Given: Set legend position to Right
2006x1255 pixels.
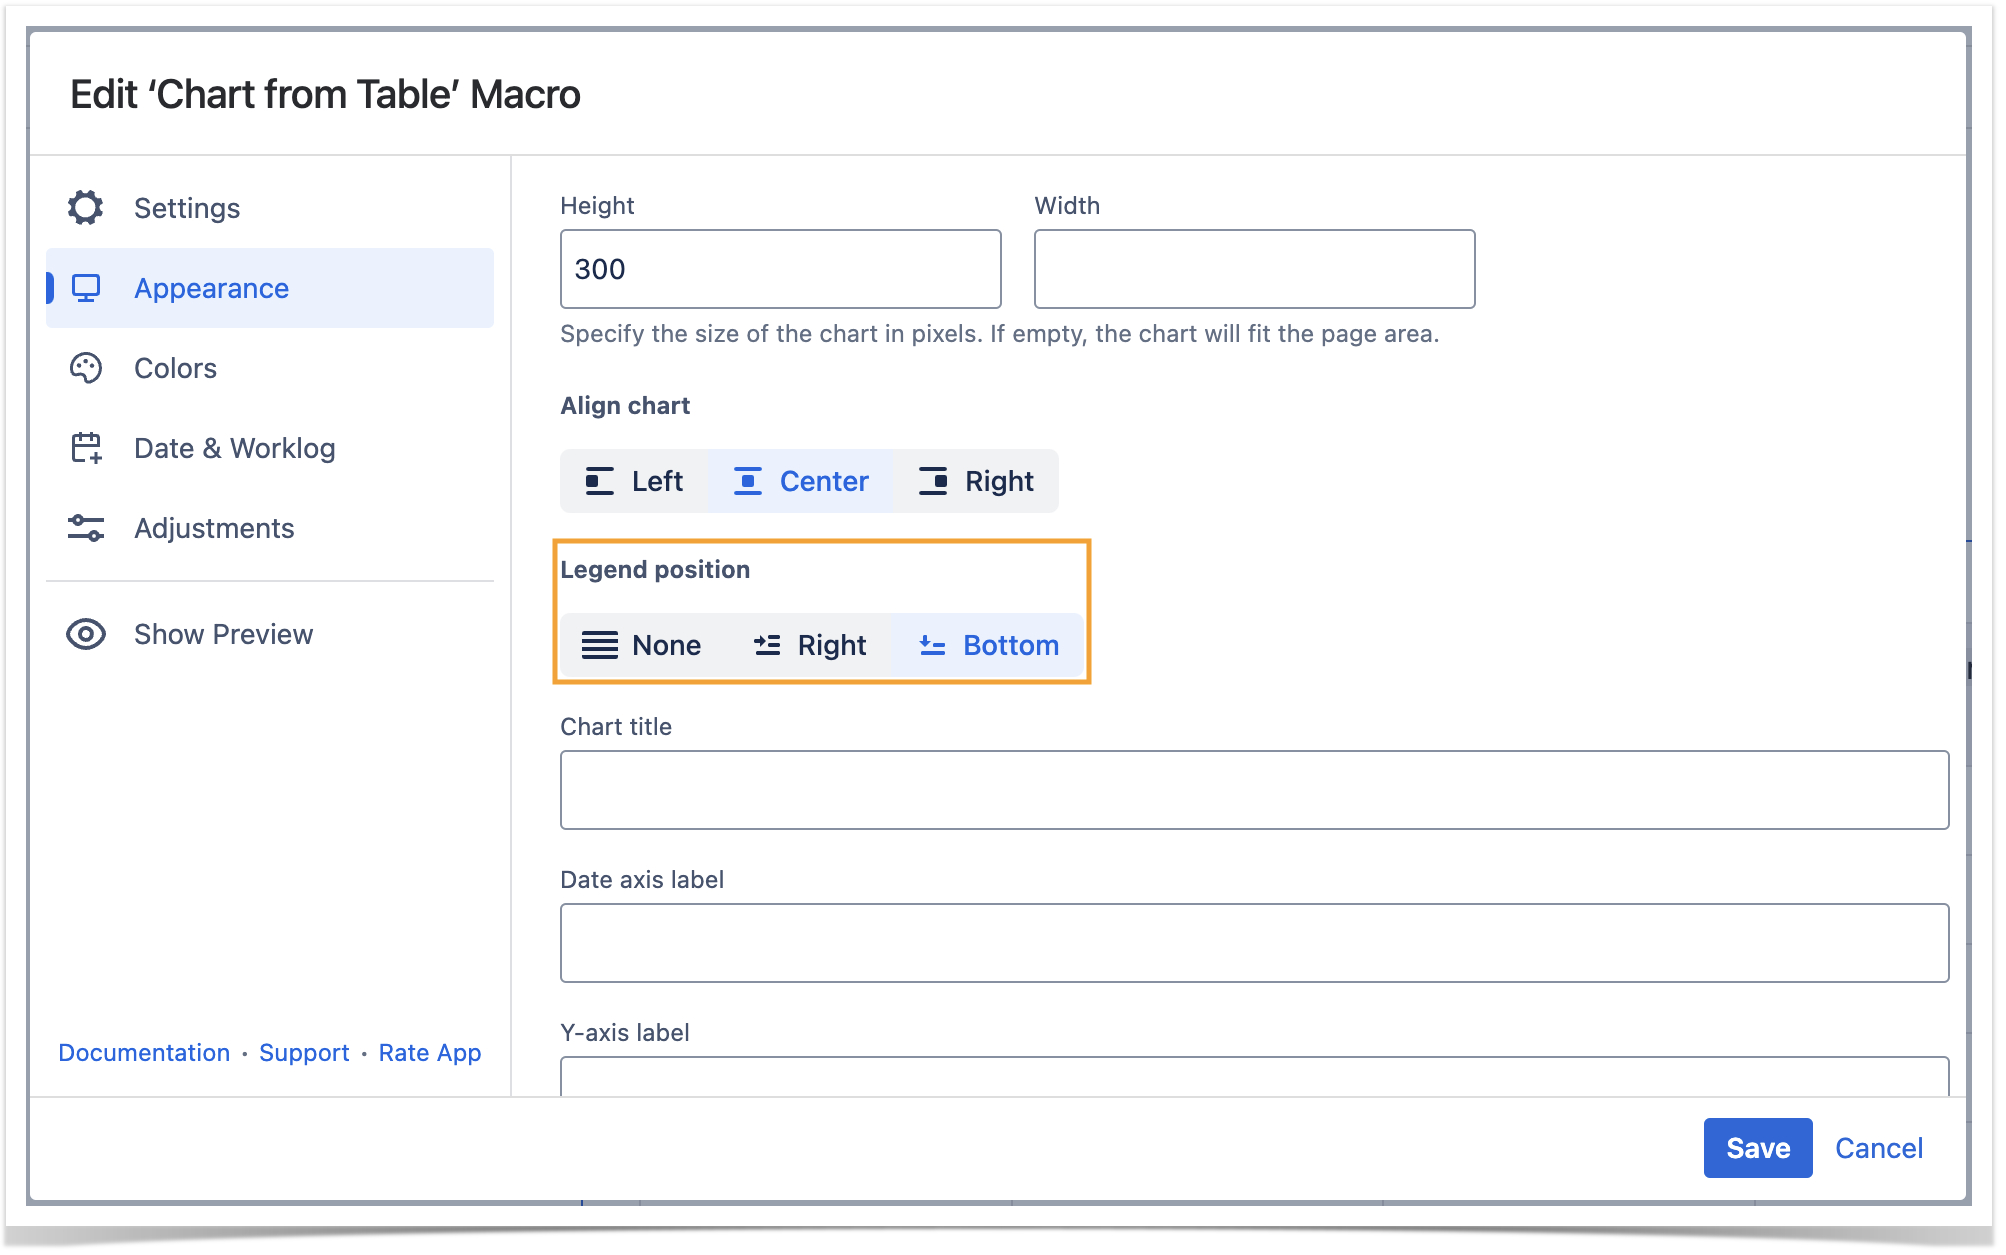Looking at the screenshot, I should pos(809,645).
